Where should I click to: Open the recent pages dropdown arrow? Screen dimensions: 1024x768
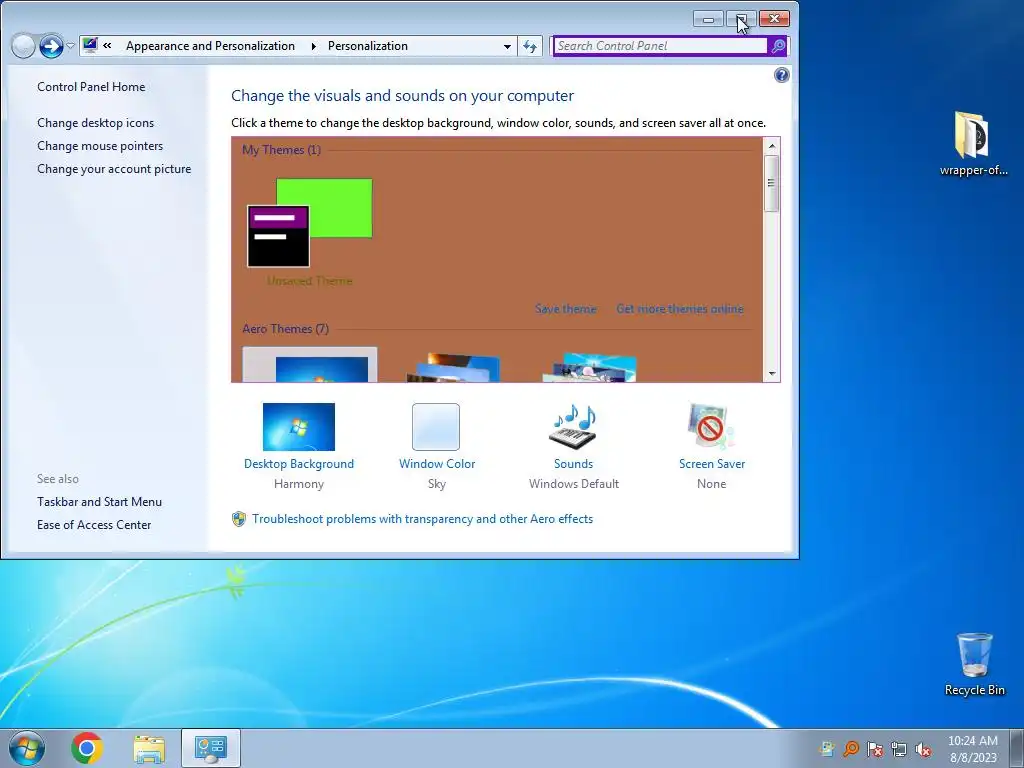coord(70,46)
